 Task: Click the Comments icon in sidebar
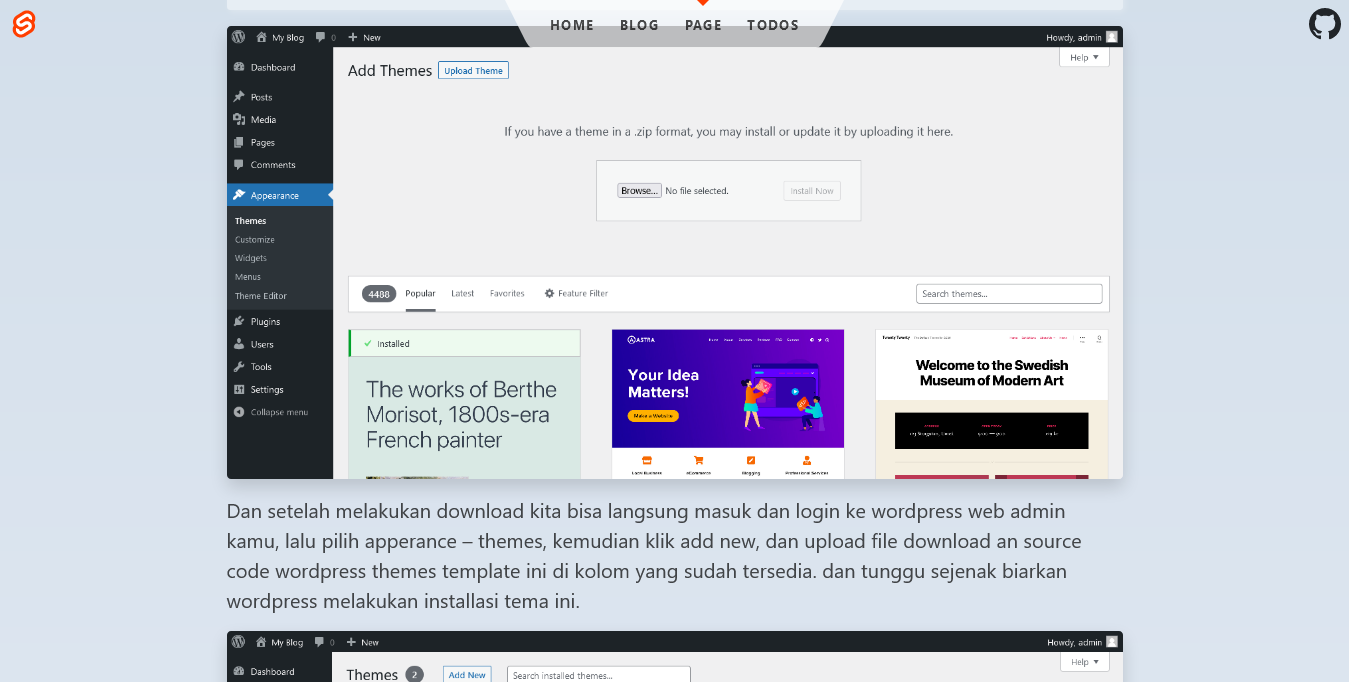[239, 164]
